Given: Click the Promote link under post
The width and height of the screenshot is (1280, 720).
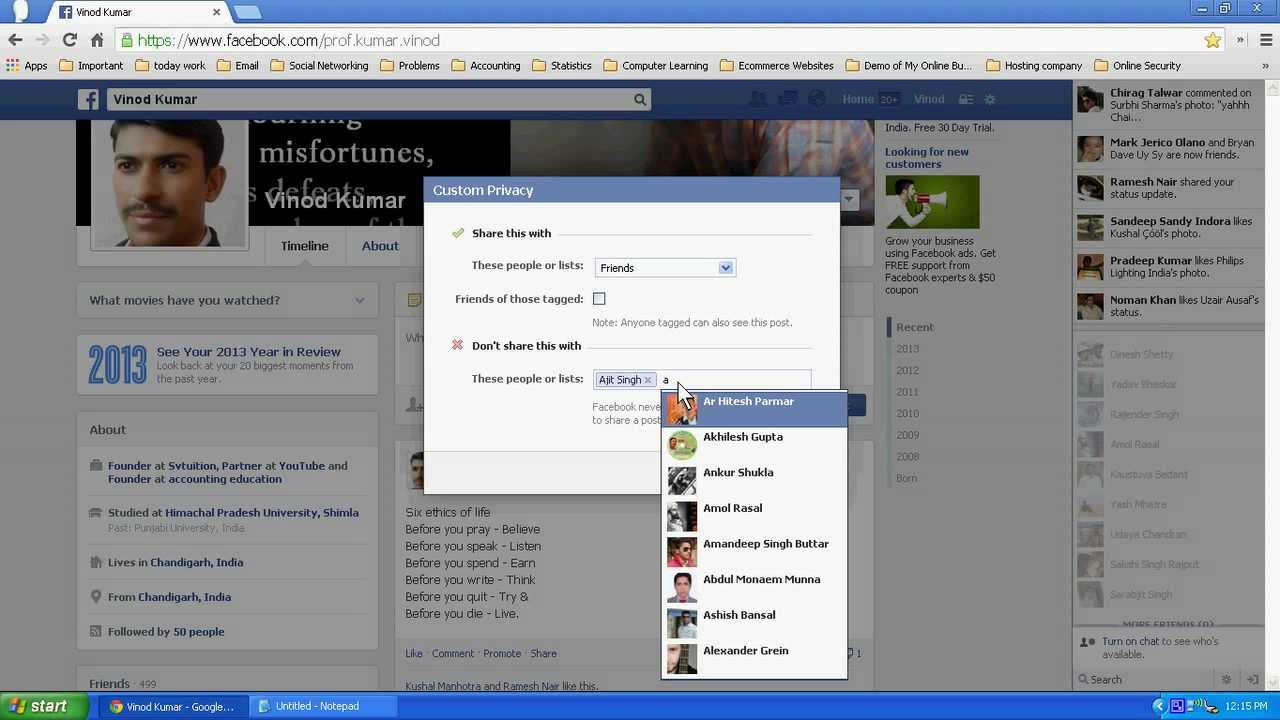Looking at the screenshot, I should [502, 654].
